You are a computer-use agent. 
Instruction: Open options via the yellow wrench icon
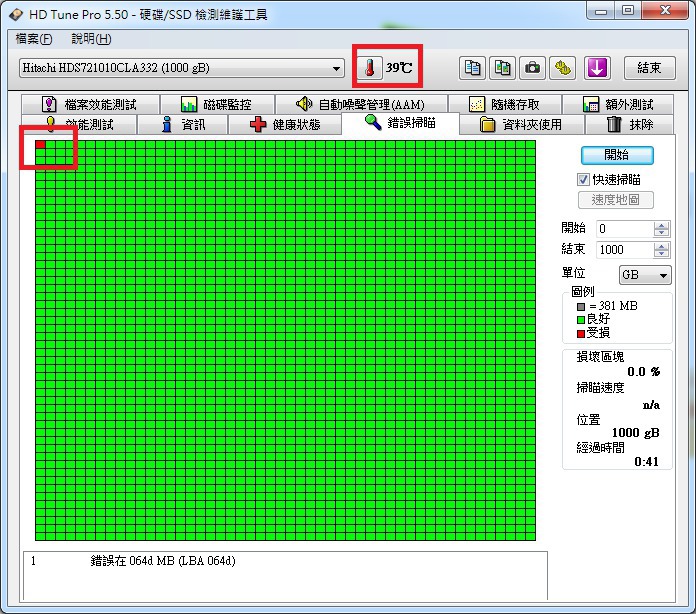tap(562, 68)
